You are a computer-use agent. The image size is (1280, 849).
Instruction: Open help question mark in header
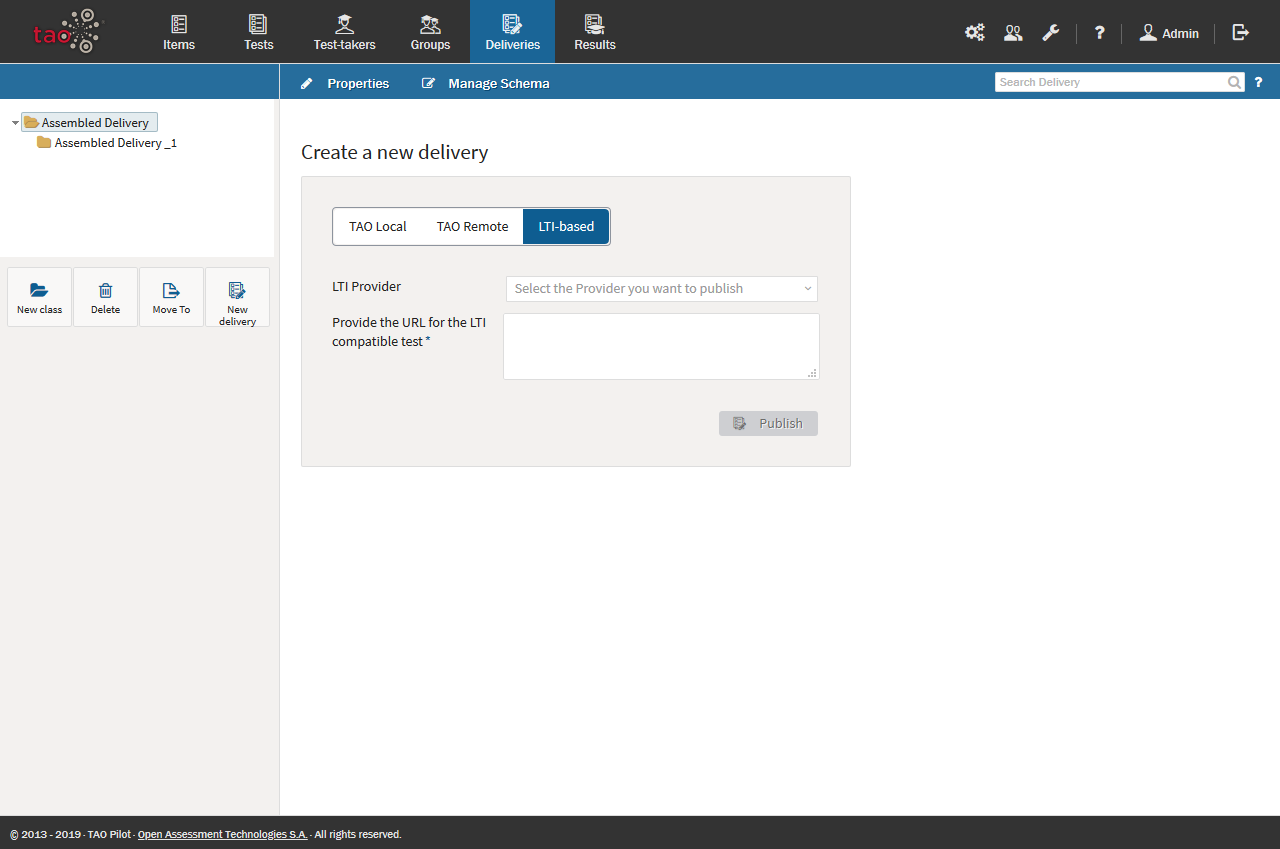coord(1099,33)
